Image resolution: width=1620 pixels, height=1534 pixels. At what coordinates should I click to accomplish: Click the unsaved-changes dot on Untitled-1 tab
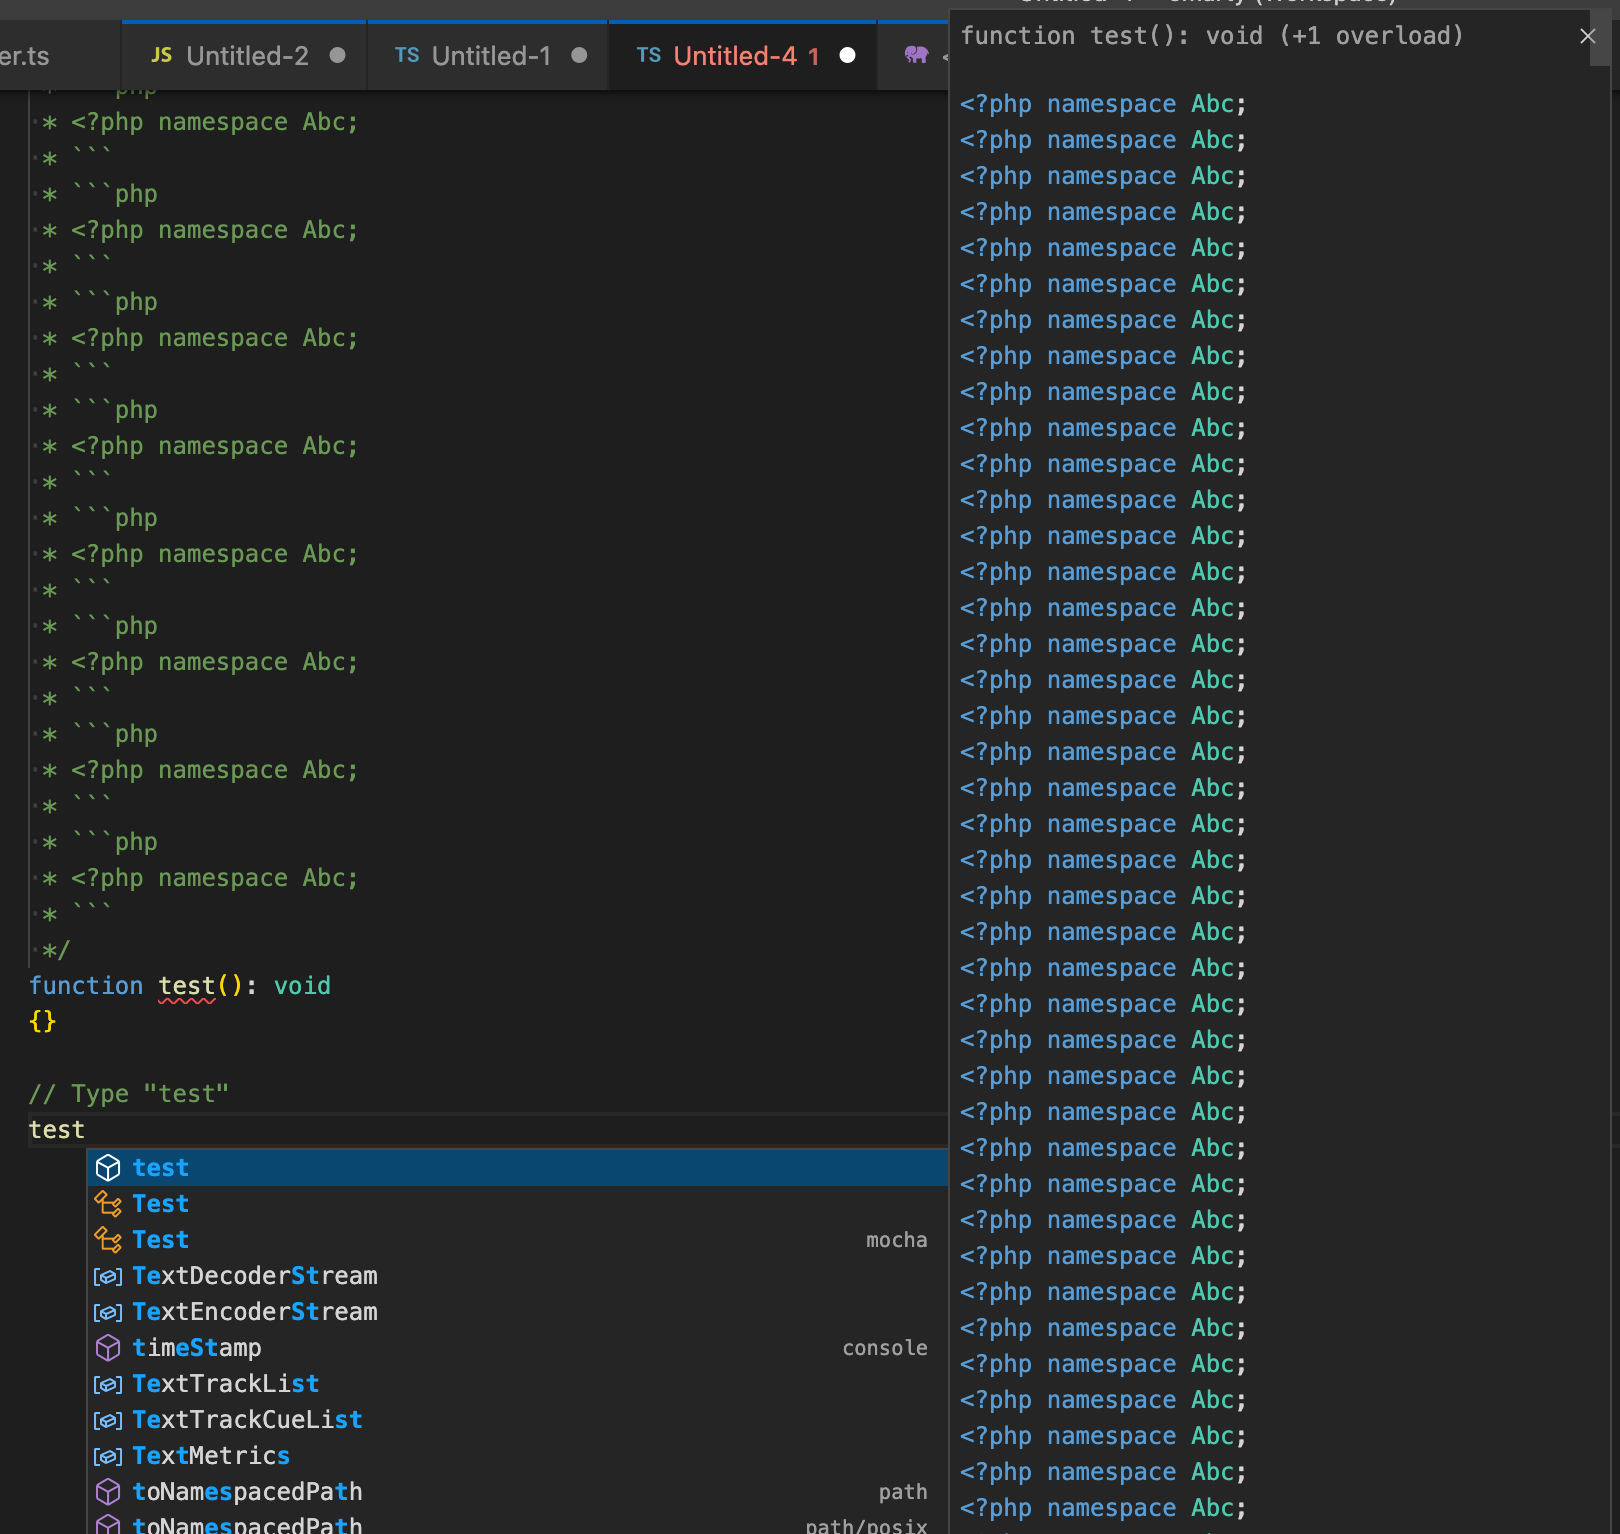pyautogui.click(x=580, y=56)
